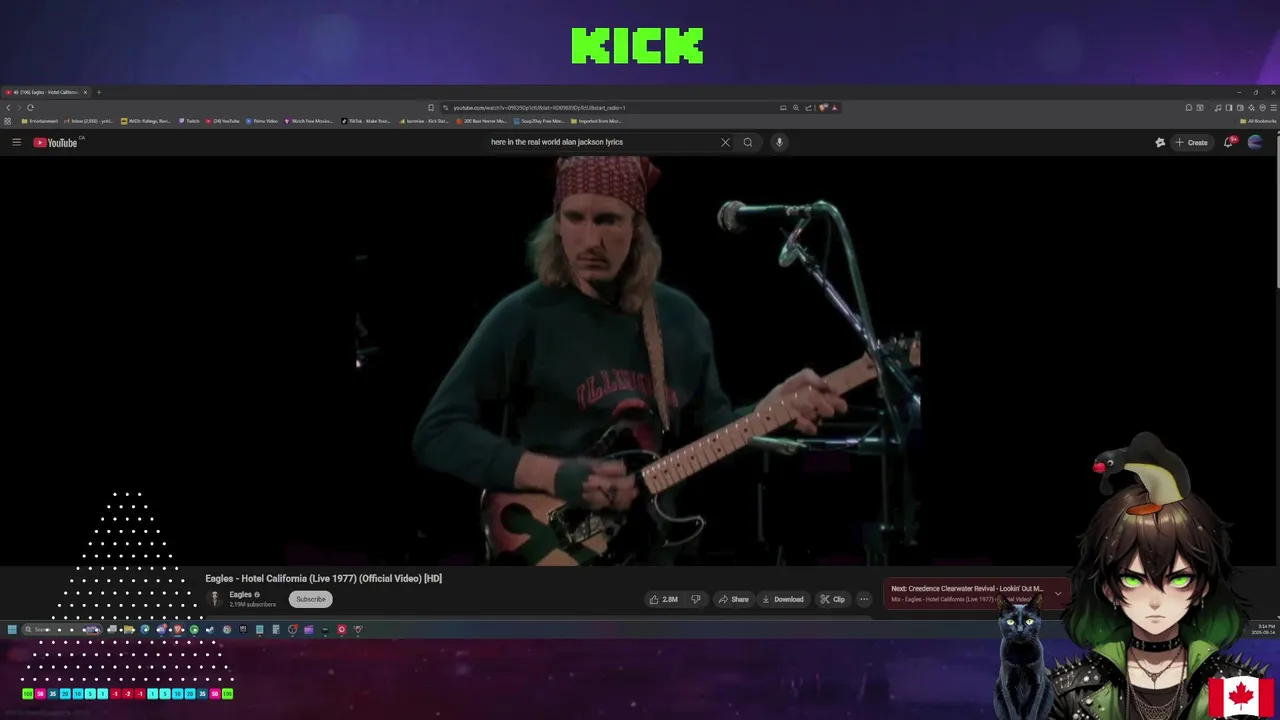
Task: Open the IMDb Ratings bookmark
Action: point(146,121)
